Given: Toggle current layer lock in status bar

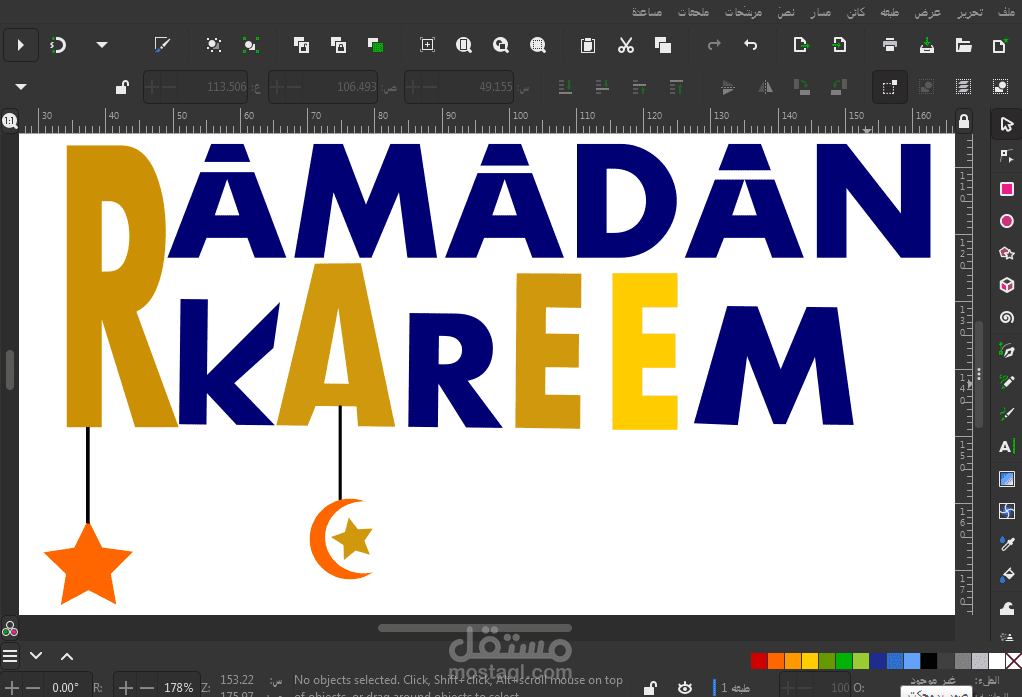Looking at the screenshot, I should click(x=650, y=688).
